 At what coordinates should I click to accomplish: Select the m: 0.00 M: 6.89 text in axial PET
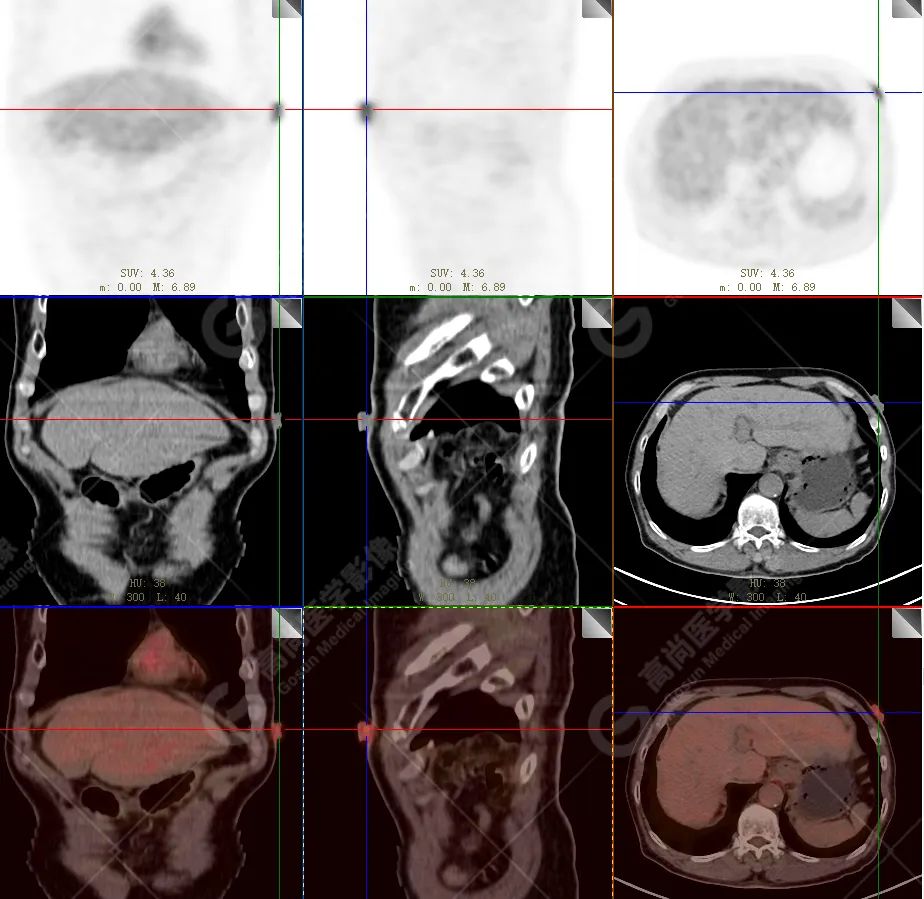767,287
